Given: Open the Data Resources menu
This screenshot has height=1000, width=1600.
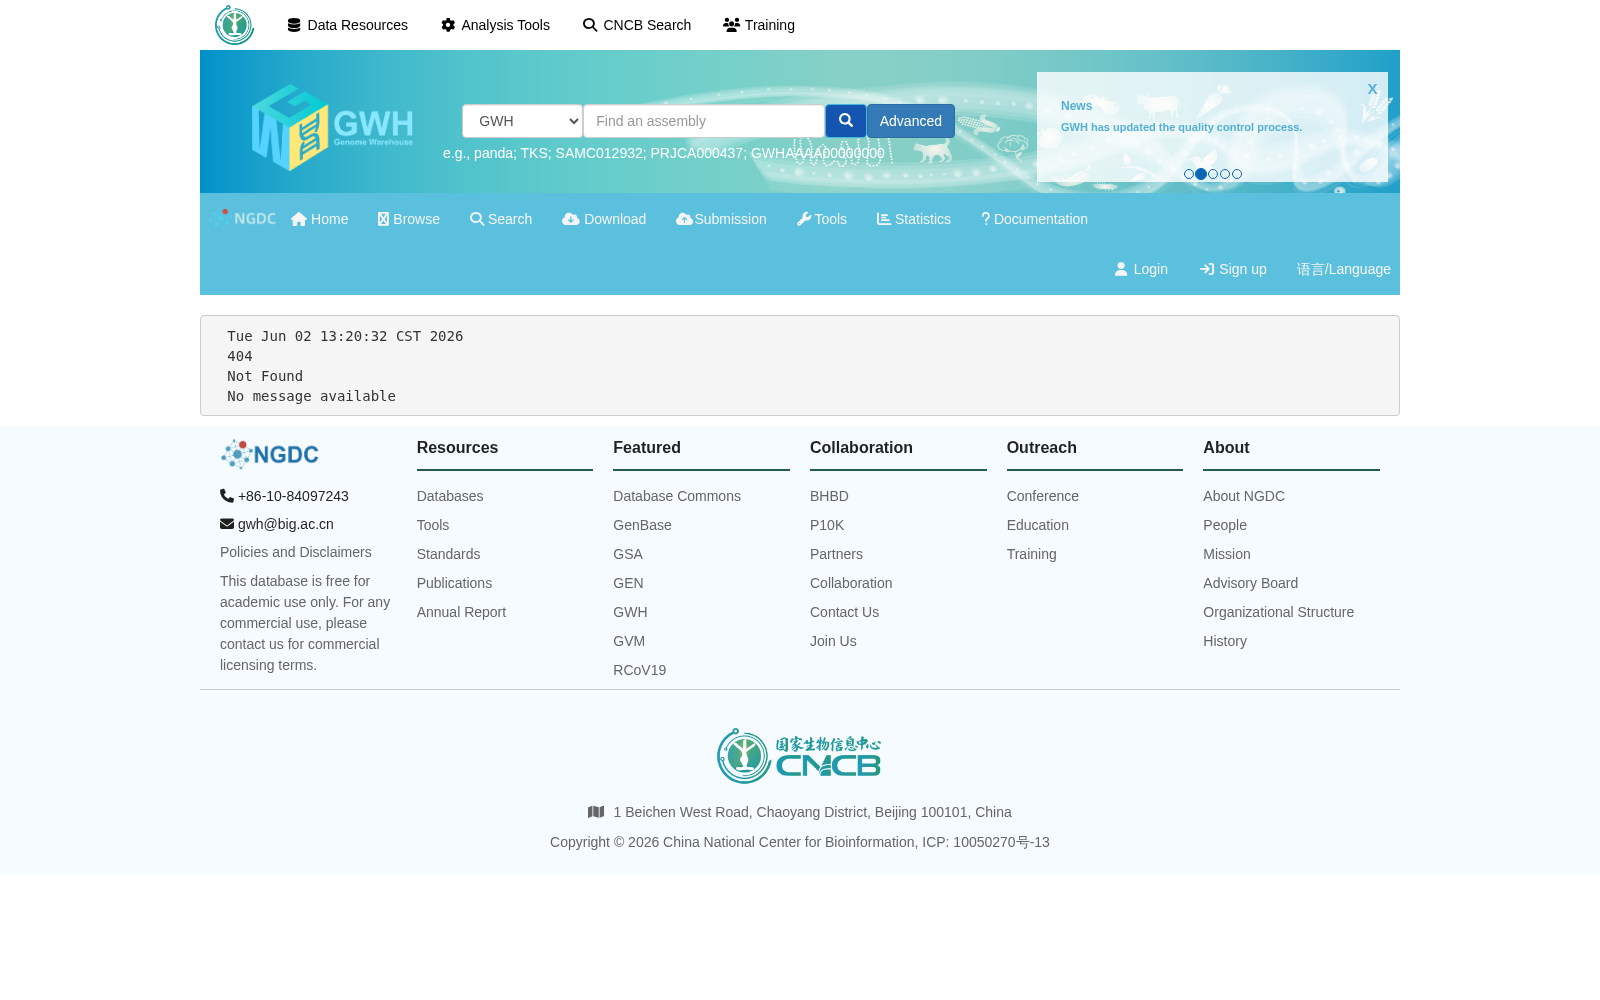Looking at the screenshot, I should click(x=347, y=25).
